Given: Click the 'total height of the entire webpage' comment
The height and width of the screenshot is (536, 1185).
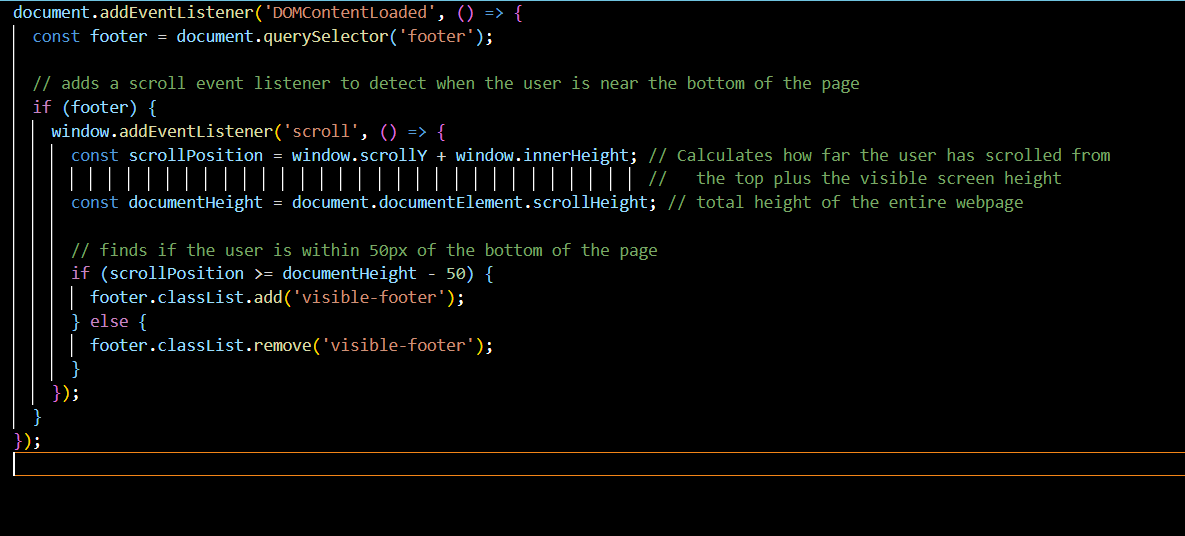Looking at the screenshot, I should pos(859,203).
